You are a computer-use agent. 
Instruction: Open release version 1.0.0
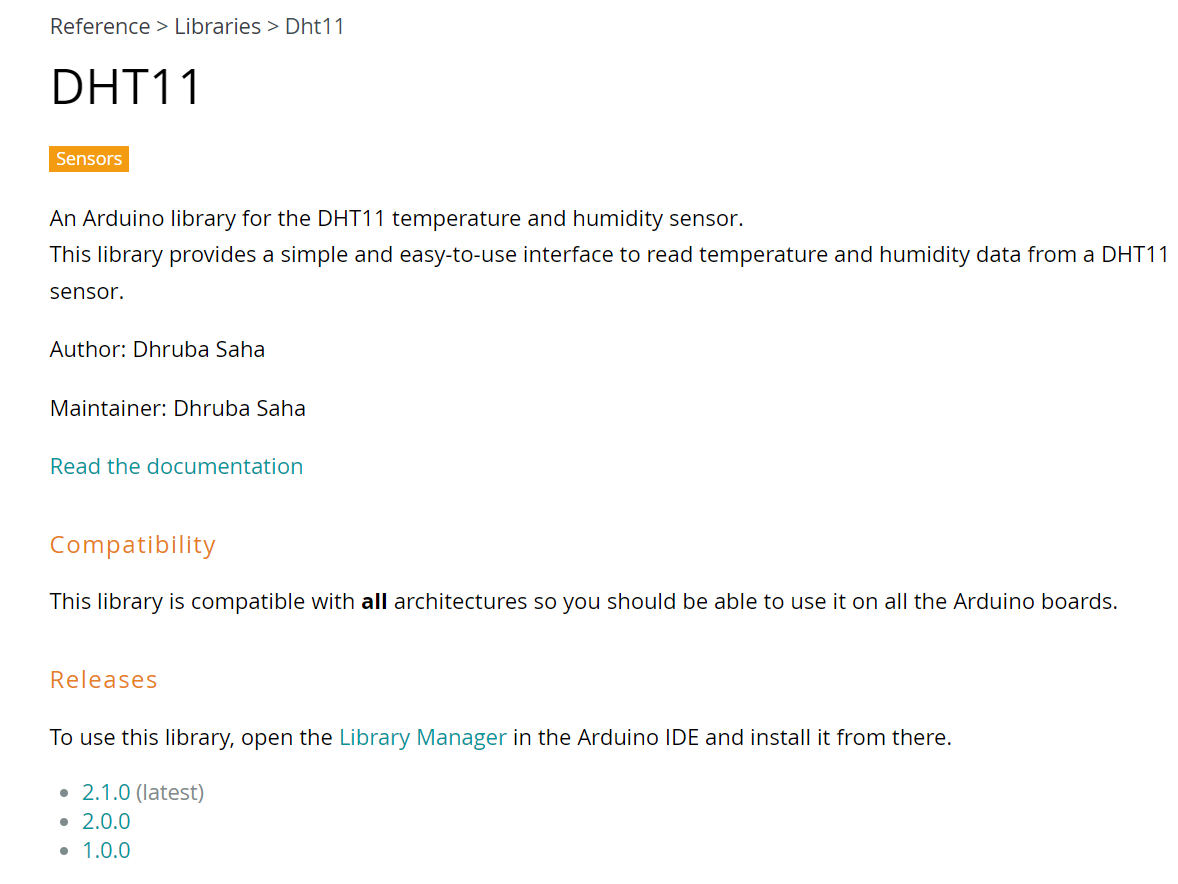[x=106, y=850]
